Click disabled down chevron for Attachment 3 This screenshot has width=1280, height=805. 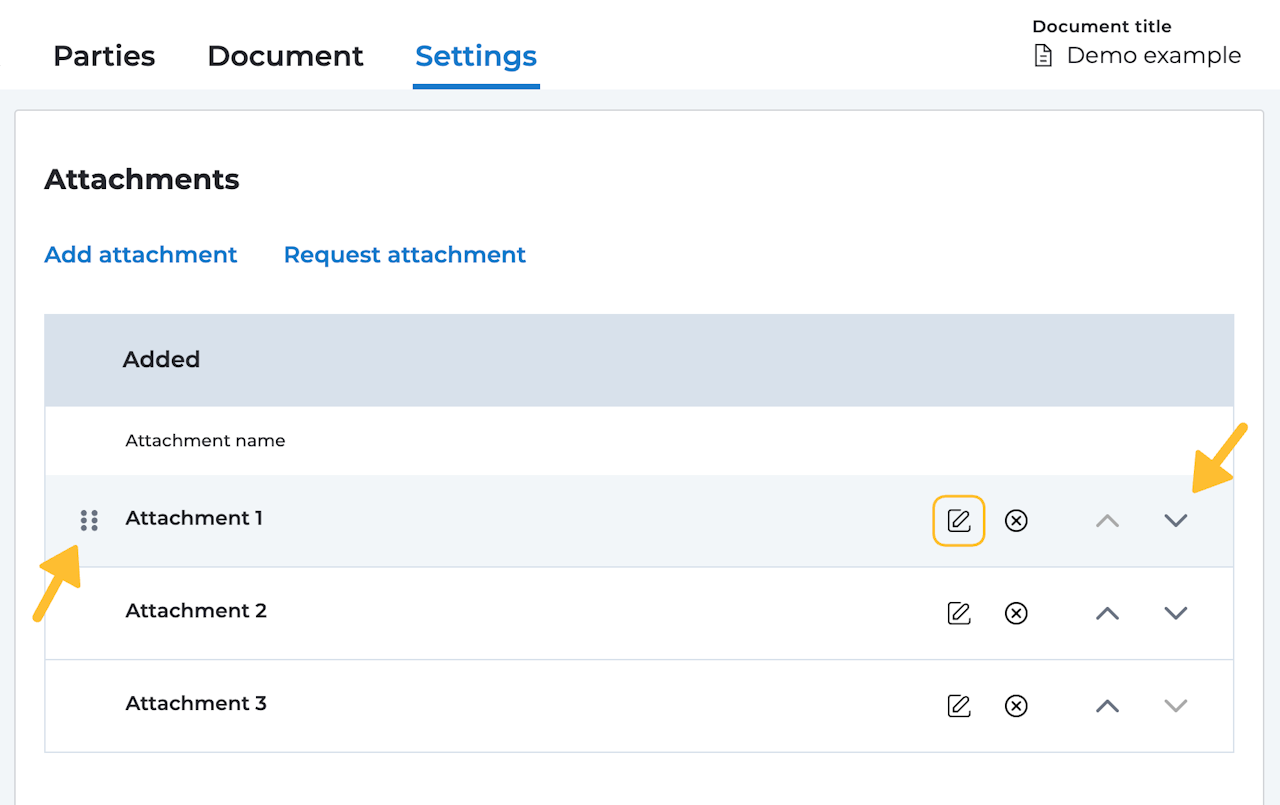tap(1176, 706)
